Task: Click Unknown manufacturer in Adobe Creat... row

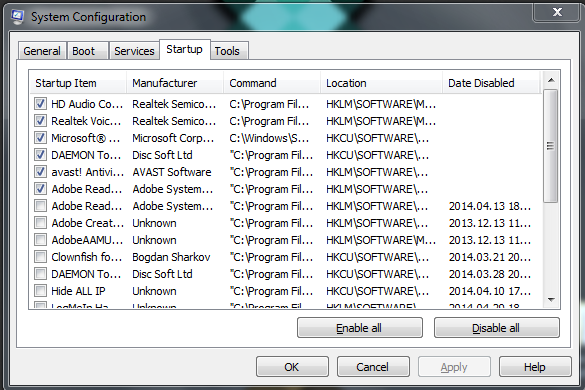Action: (154, 223)
